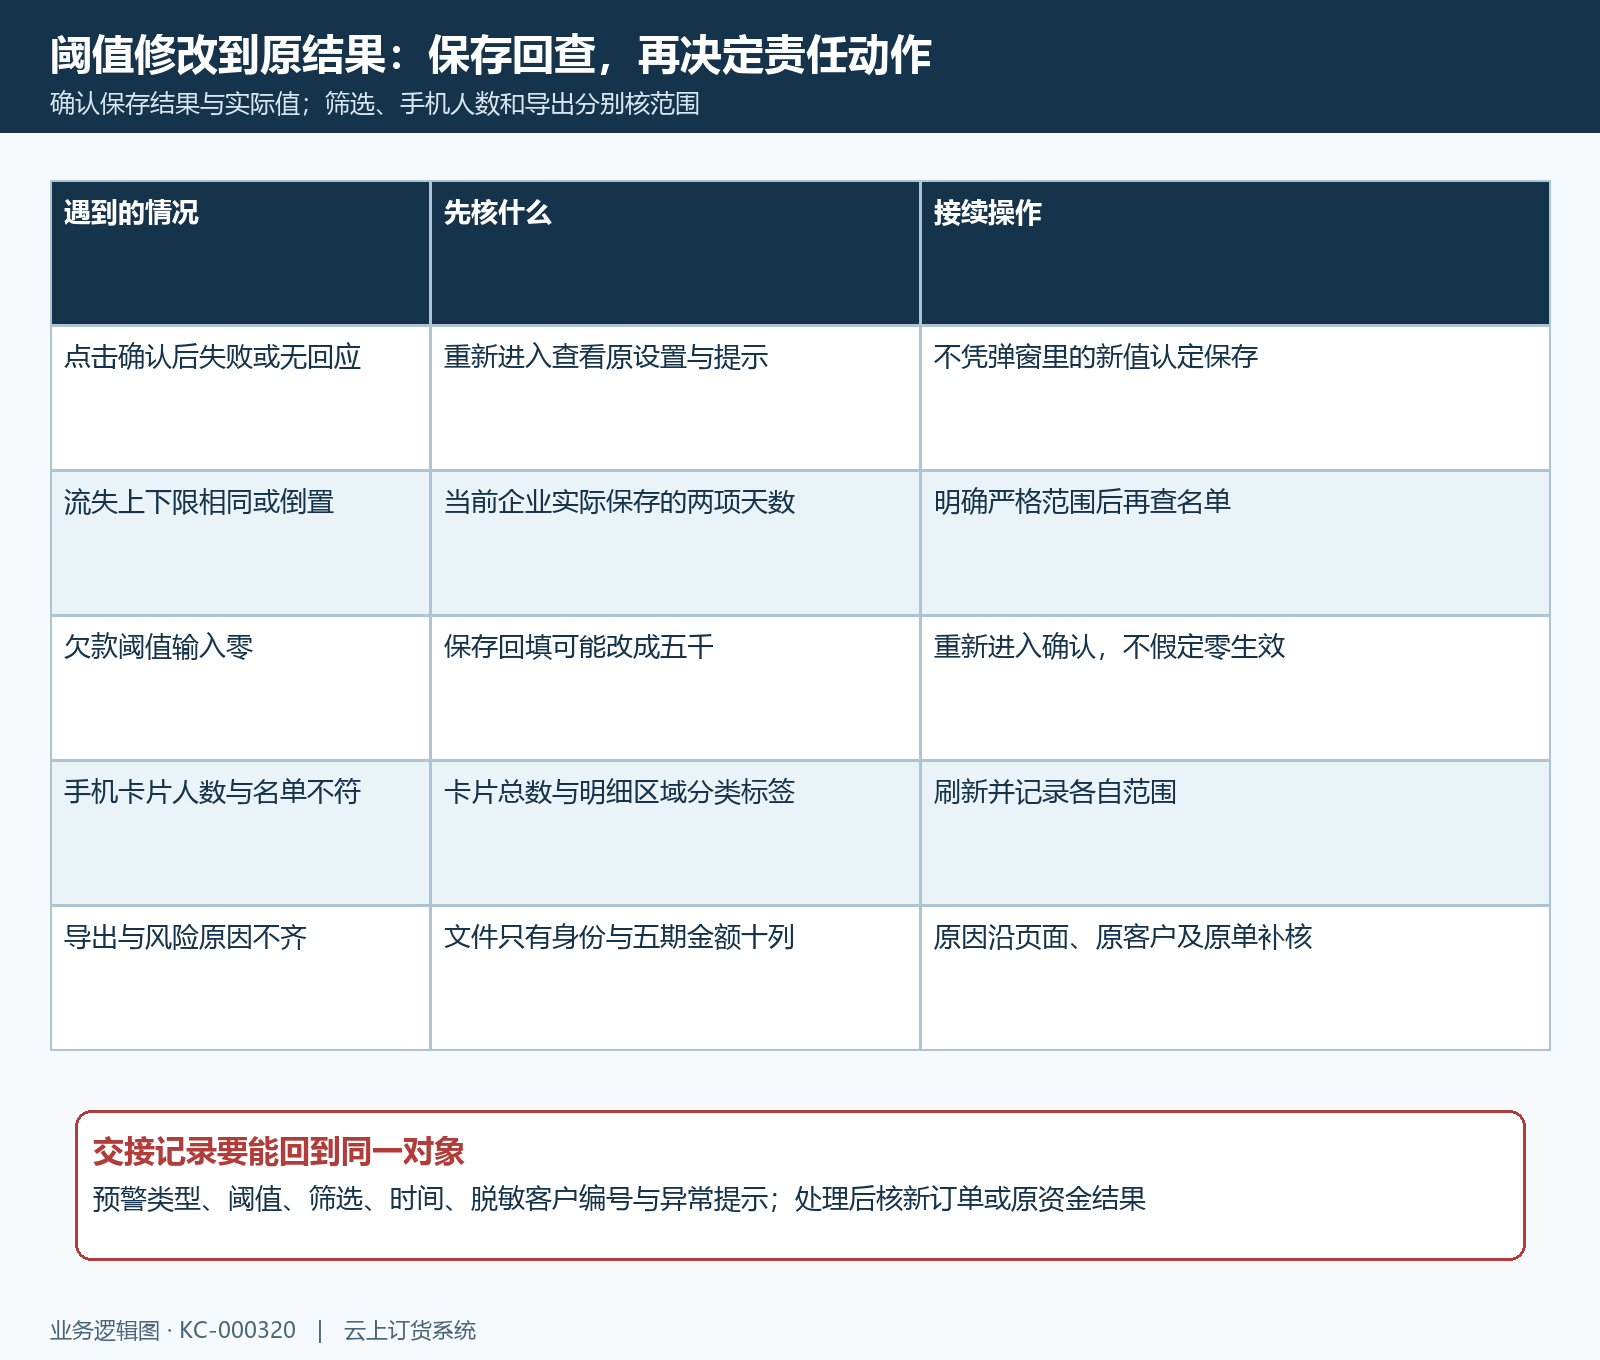Select cell '重新进入确认，不假定零生效'
This screenshot has width=1600, height=1360.
click(1235, 688)
